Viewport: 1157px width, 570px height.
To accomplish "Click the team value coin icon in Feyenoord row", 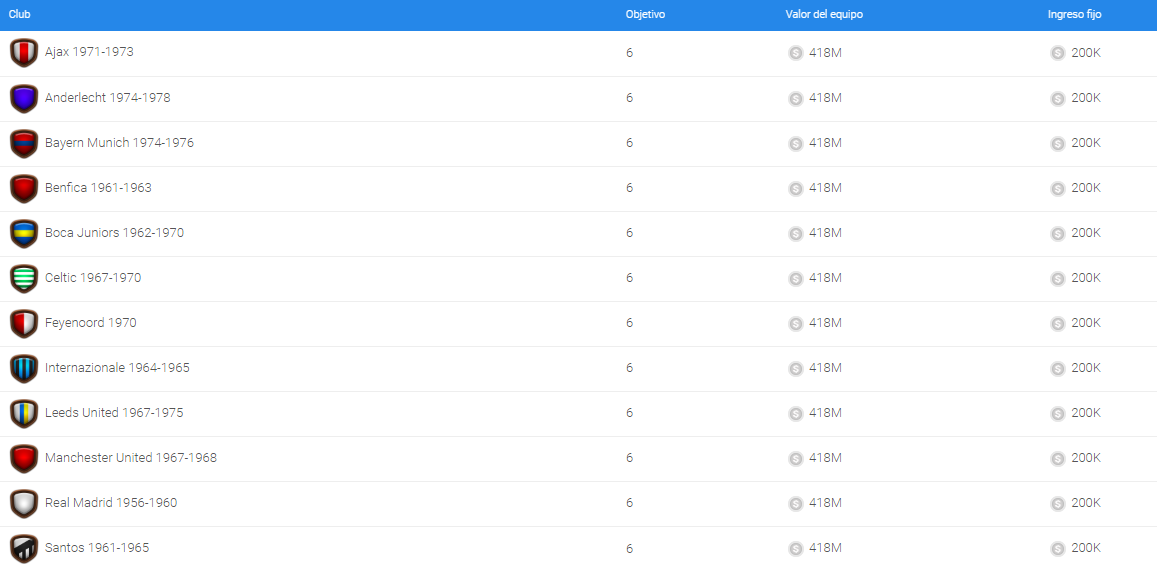I will tap(795, 323).
